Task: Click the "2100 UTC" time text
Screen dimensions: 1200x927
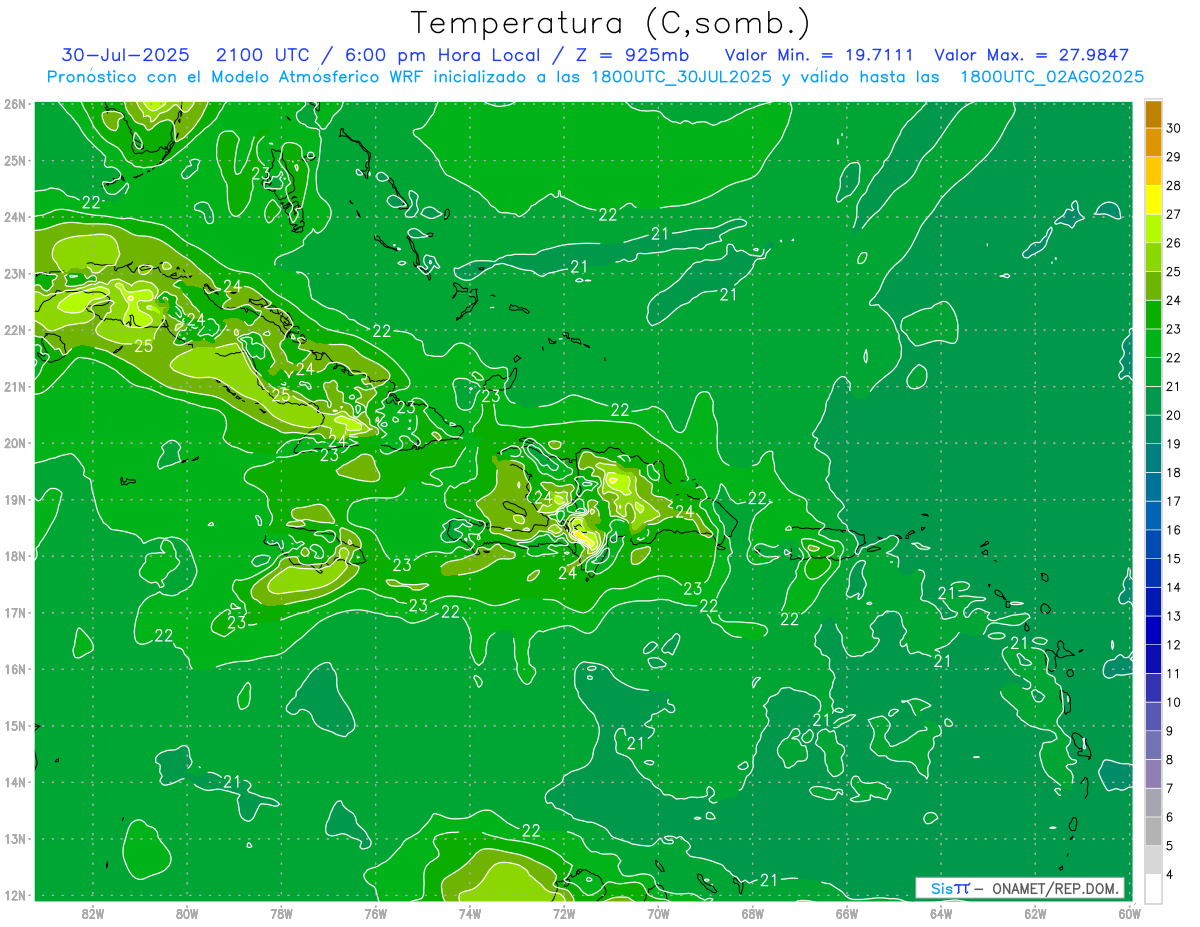Action: click(264, 55)
